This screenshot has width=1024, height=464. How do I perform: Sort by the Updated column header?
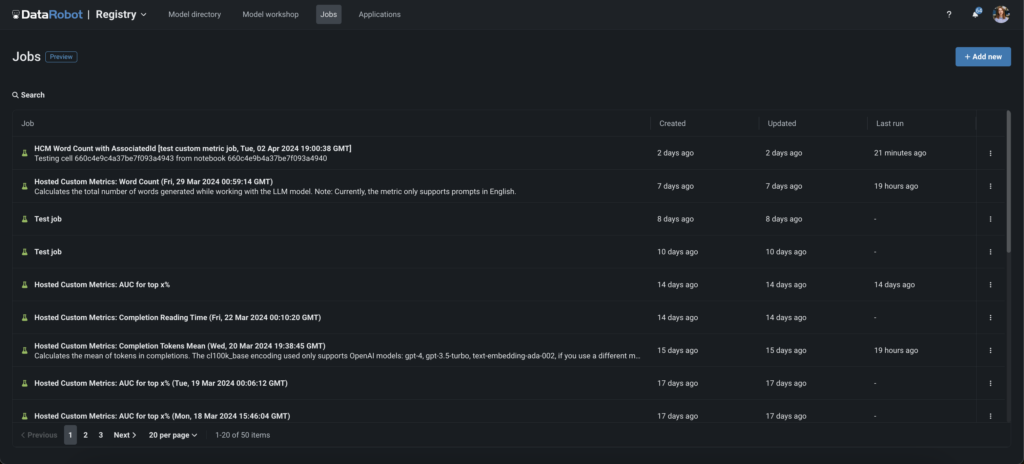click(782, 124)
